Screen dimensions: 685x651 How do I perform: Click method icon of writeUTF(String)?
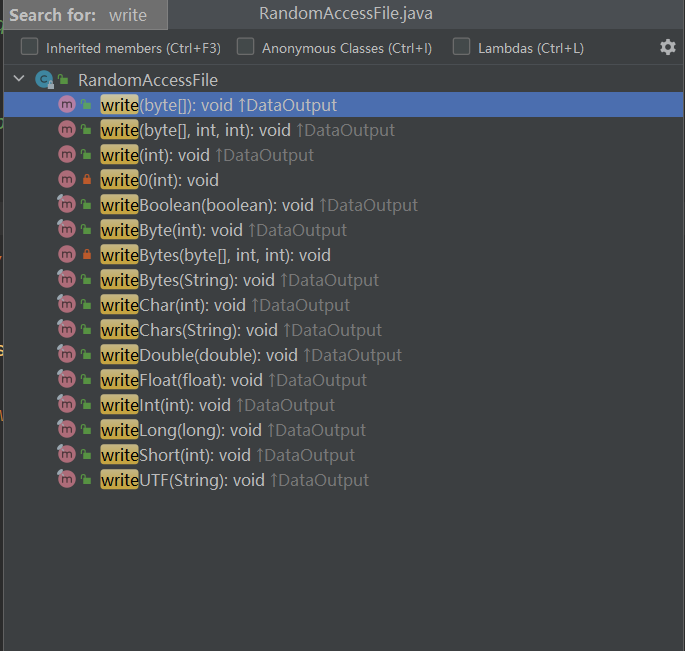(66, 479)
